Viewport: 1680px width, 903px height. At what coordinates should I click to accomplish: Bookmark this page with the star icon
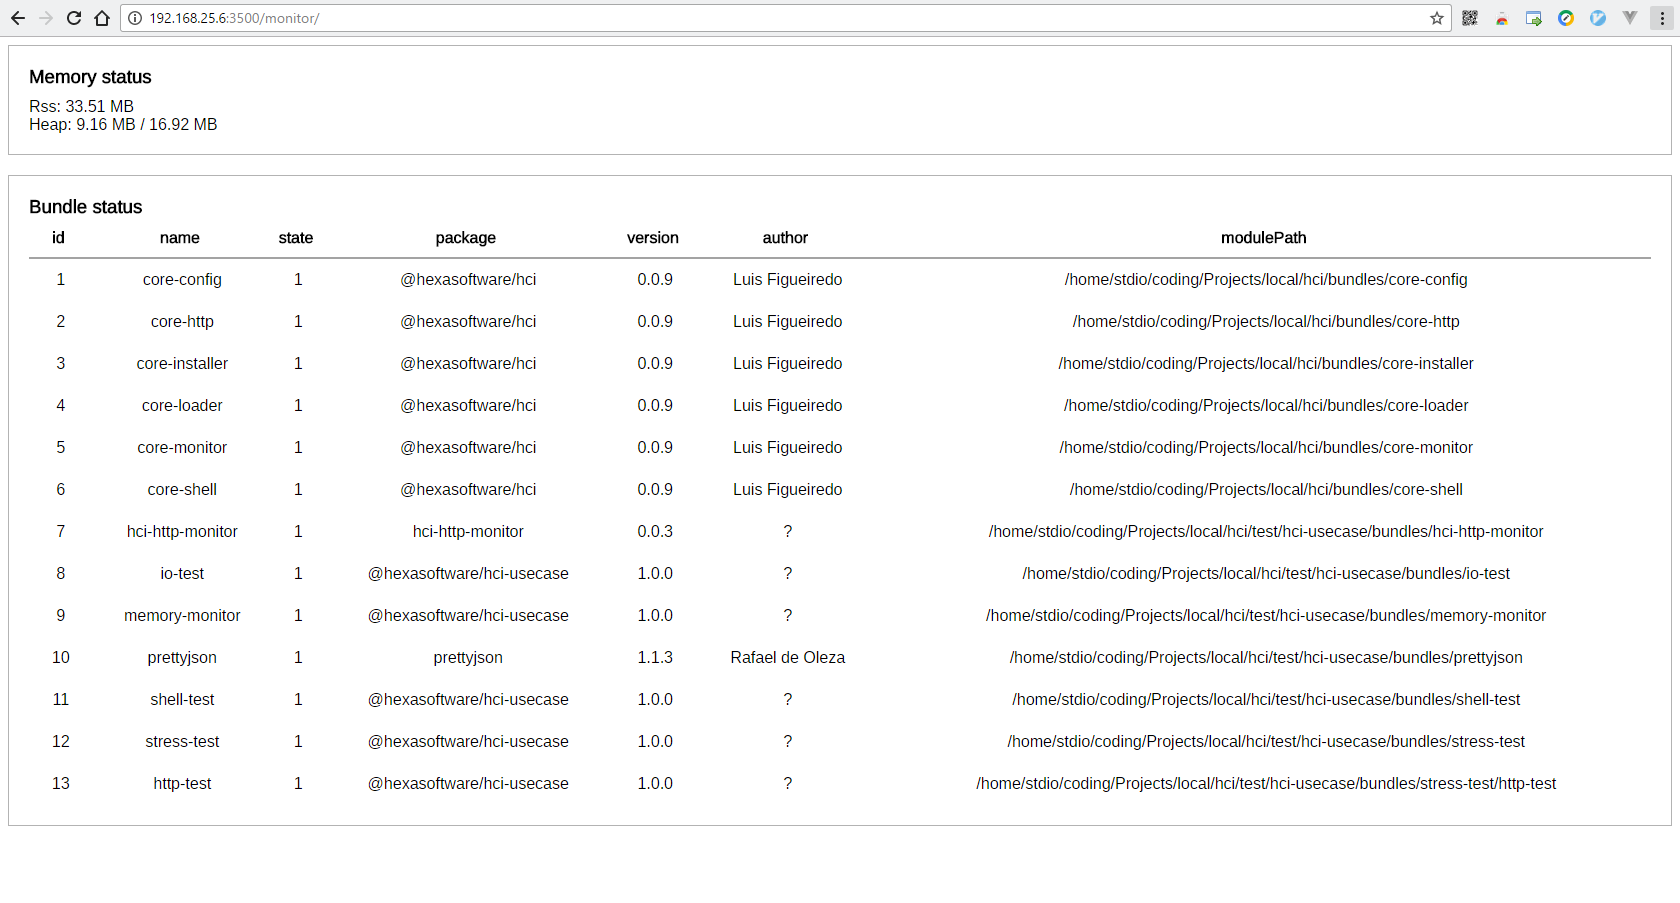(1437, 18)
